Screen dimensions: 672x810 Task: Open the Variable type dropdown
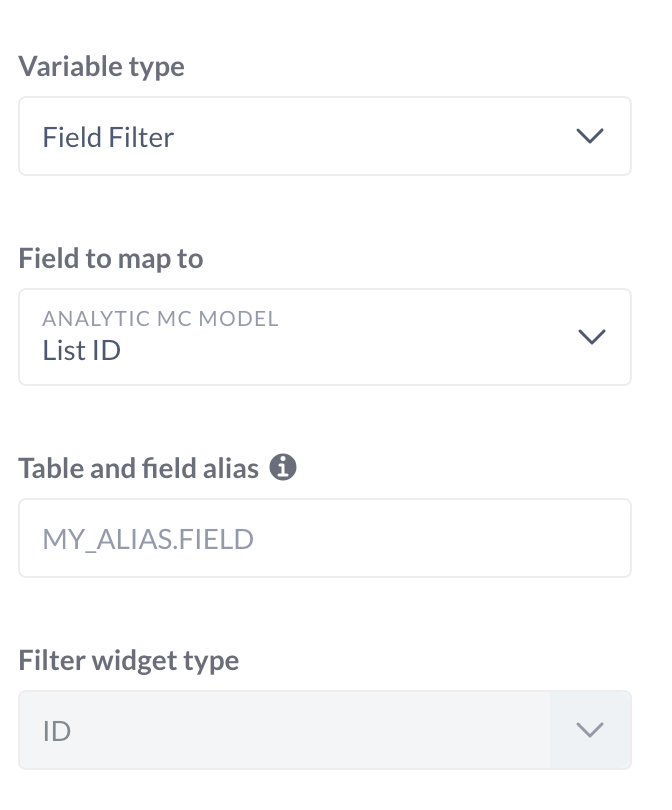[324, 136]
